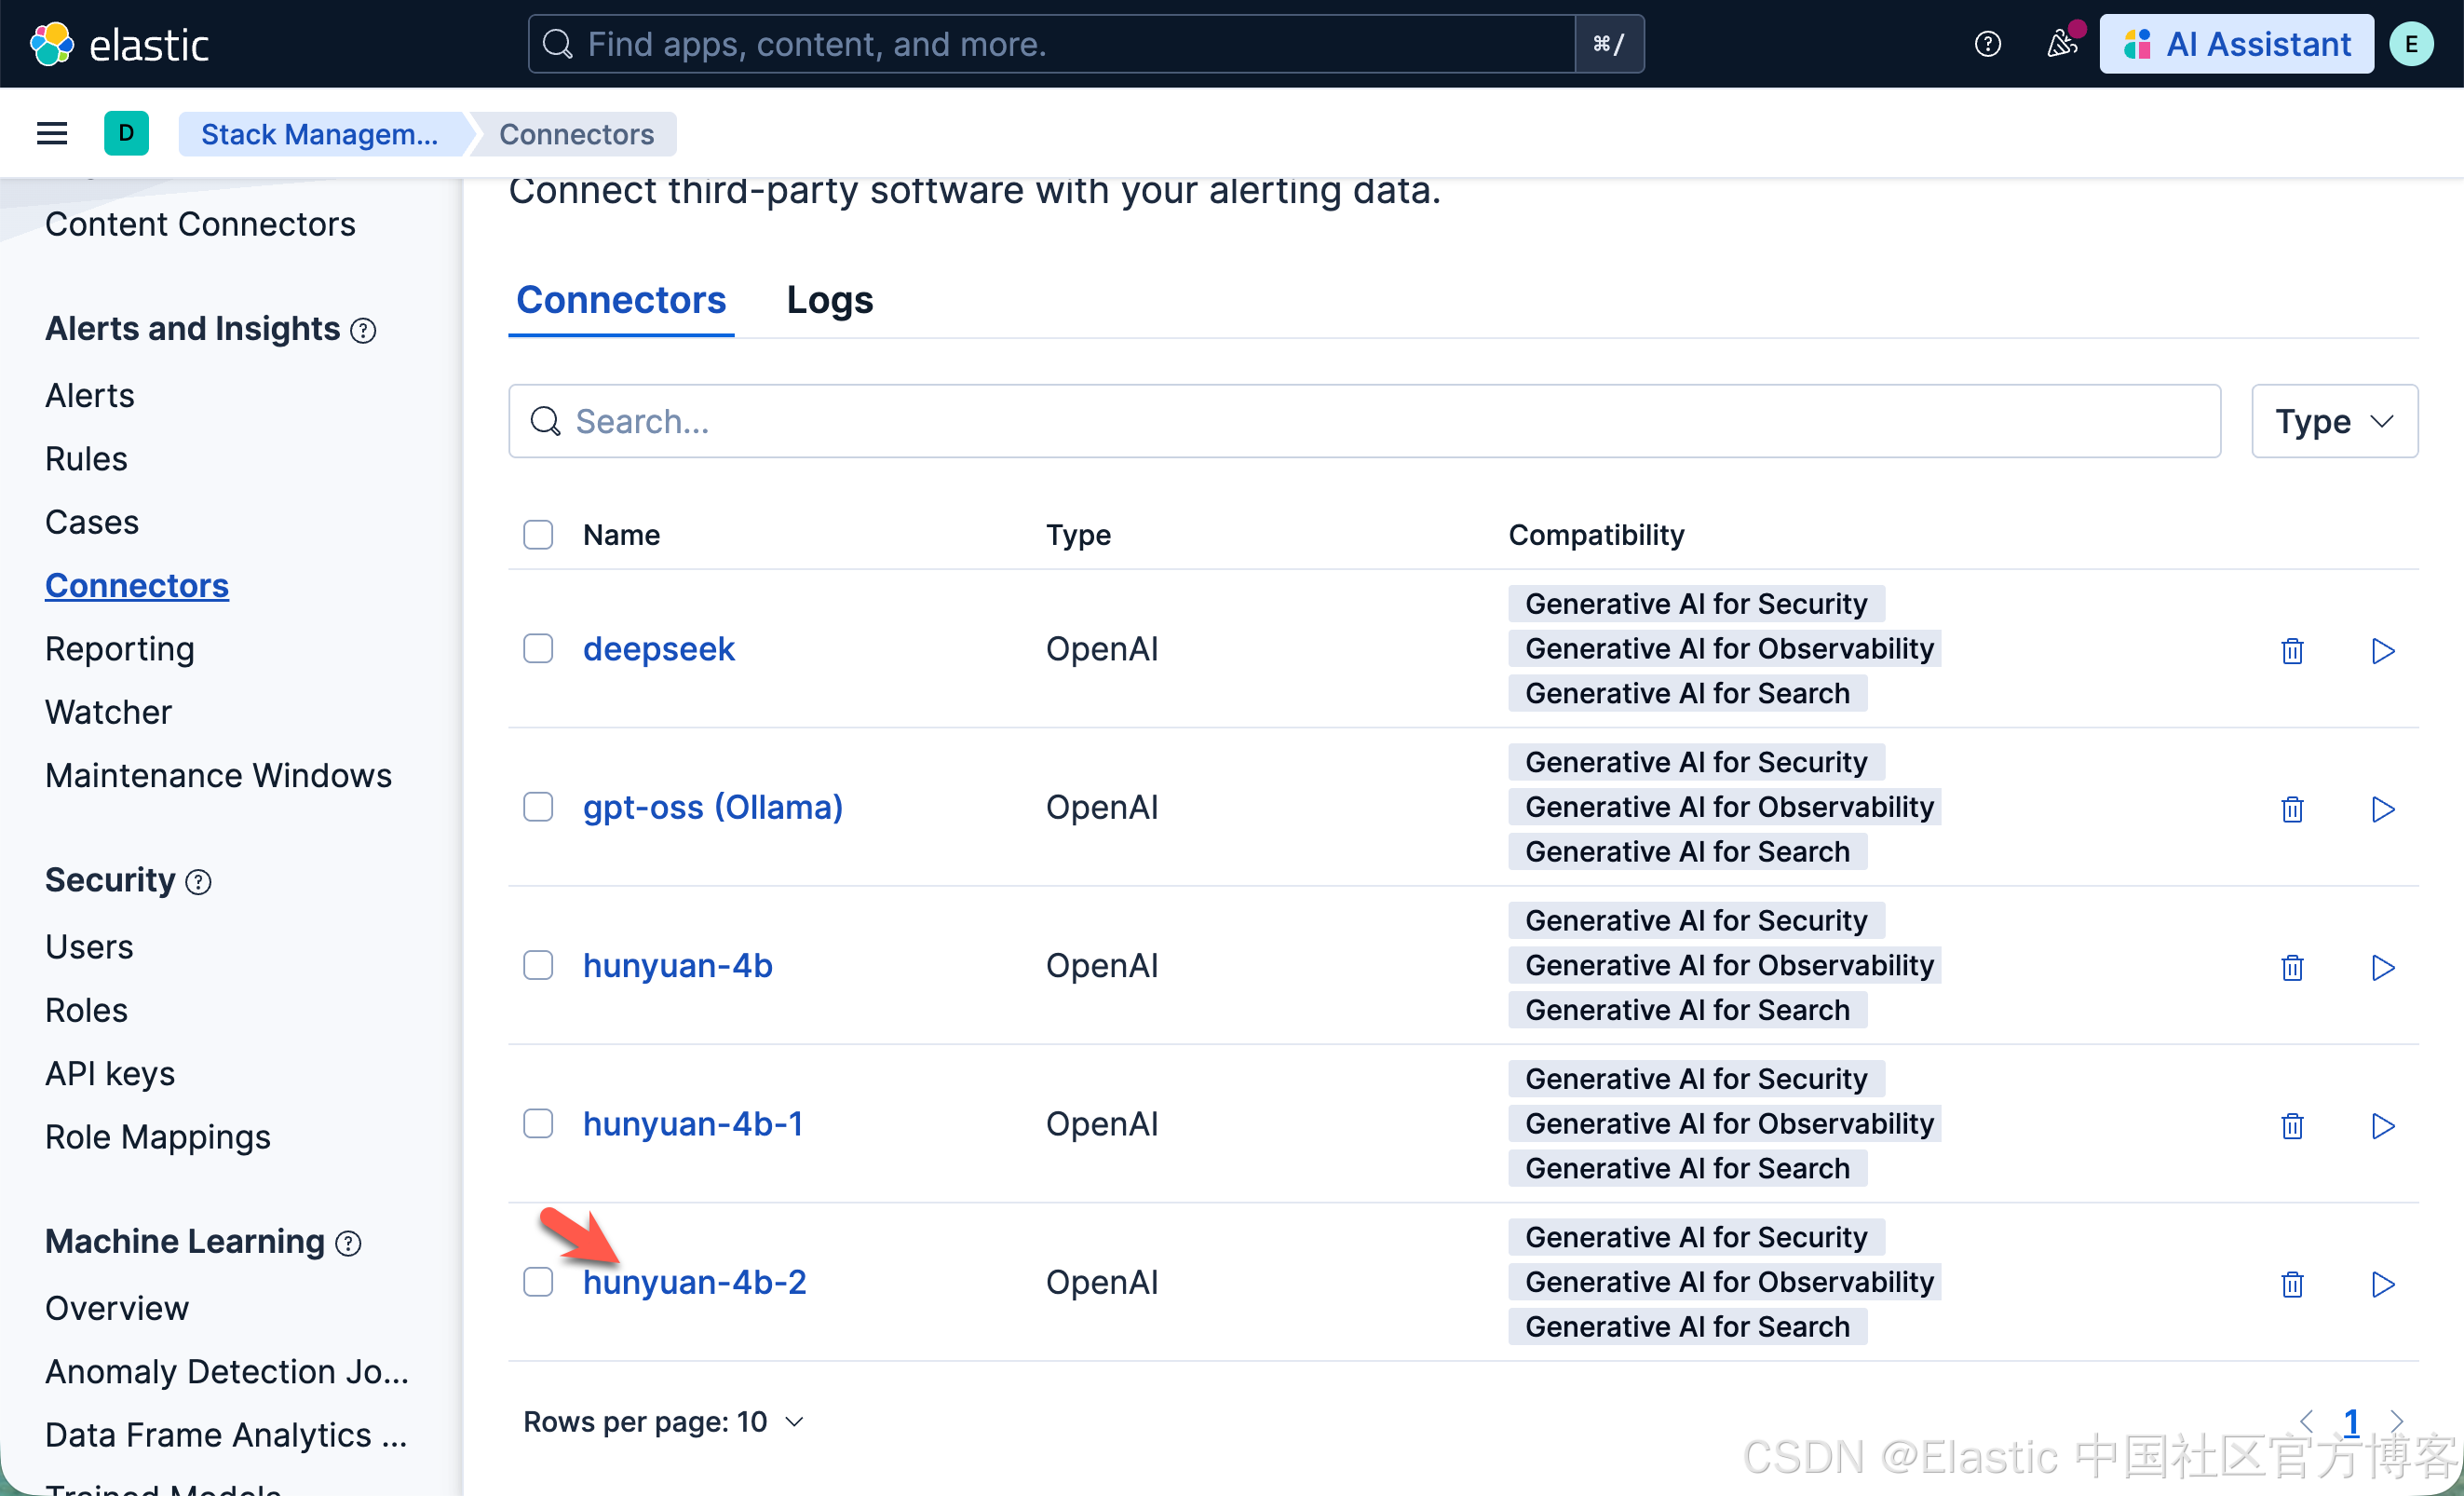The width and height of the screenshot is (2464, 1496).
Task: Open the newsfeed notifications icon
Action: click(2060, 44)
